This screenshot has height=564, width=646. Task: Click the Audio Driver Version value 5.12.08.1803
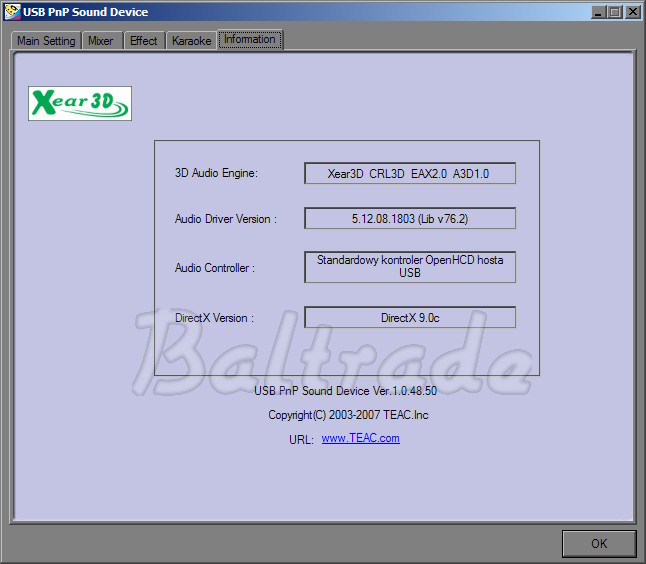pos(410,218)
